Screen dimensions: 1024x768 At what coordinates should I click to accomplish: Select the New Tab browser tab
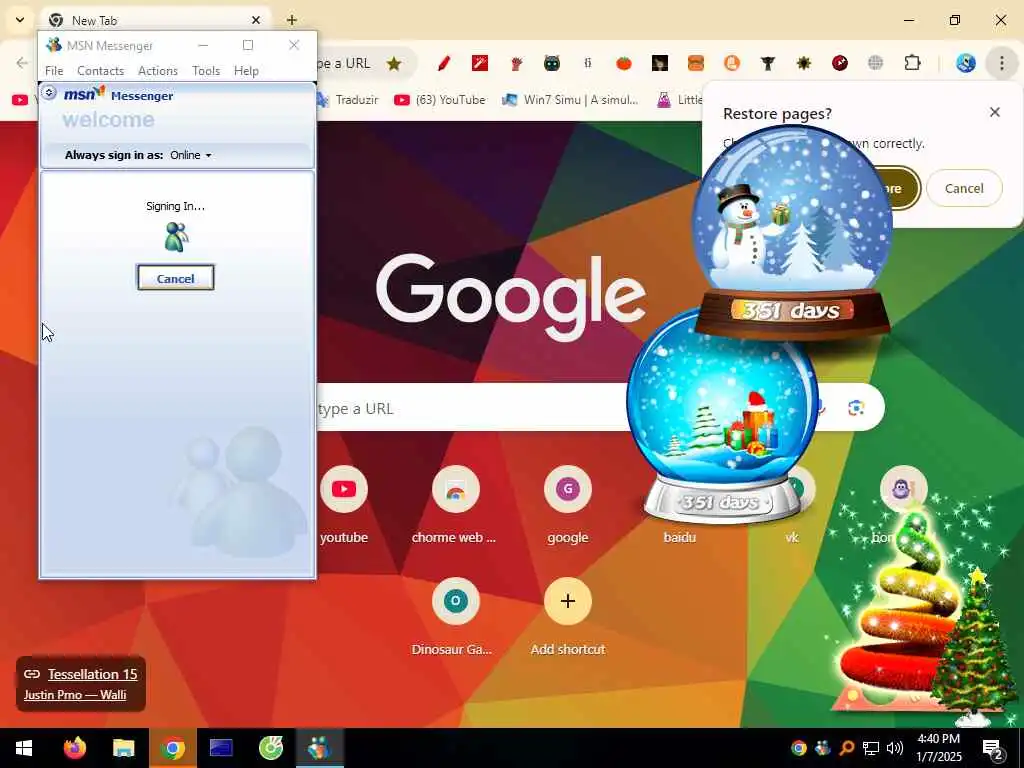(155, 20)
